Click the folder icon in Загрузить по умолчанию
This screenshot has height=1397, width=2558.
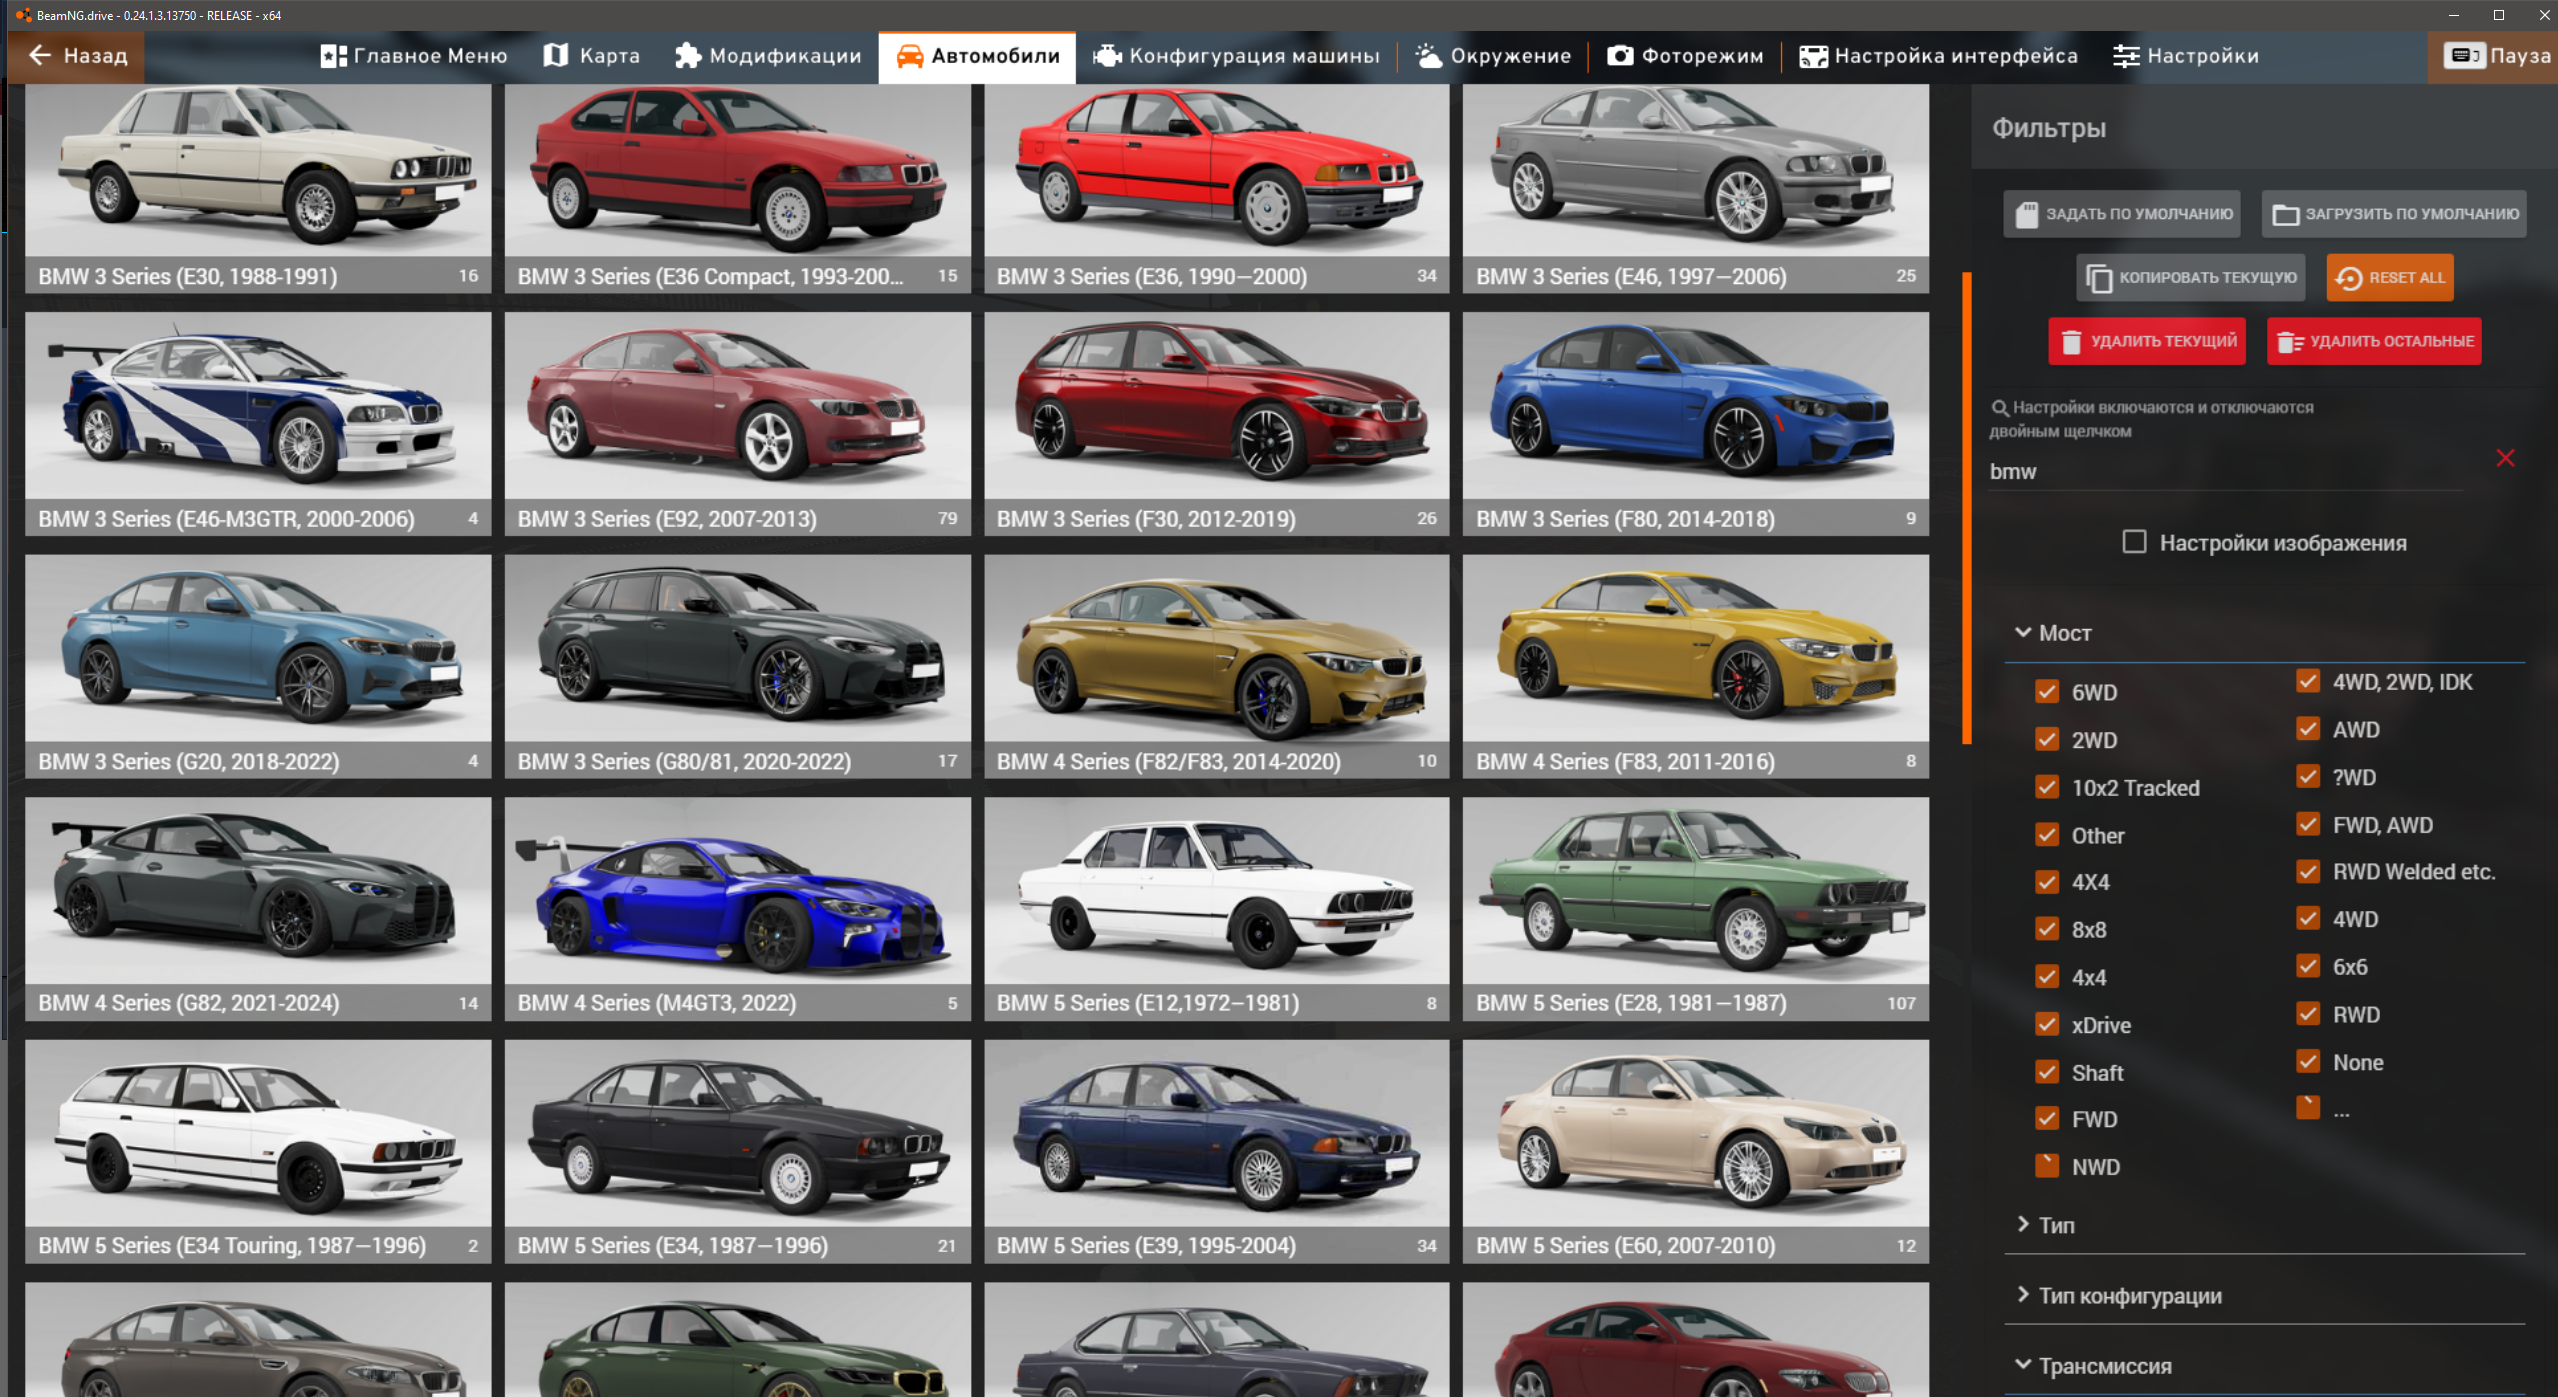[2285, 214]
